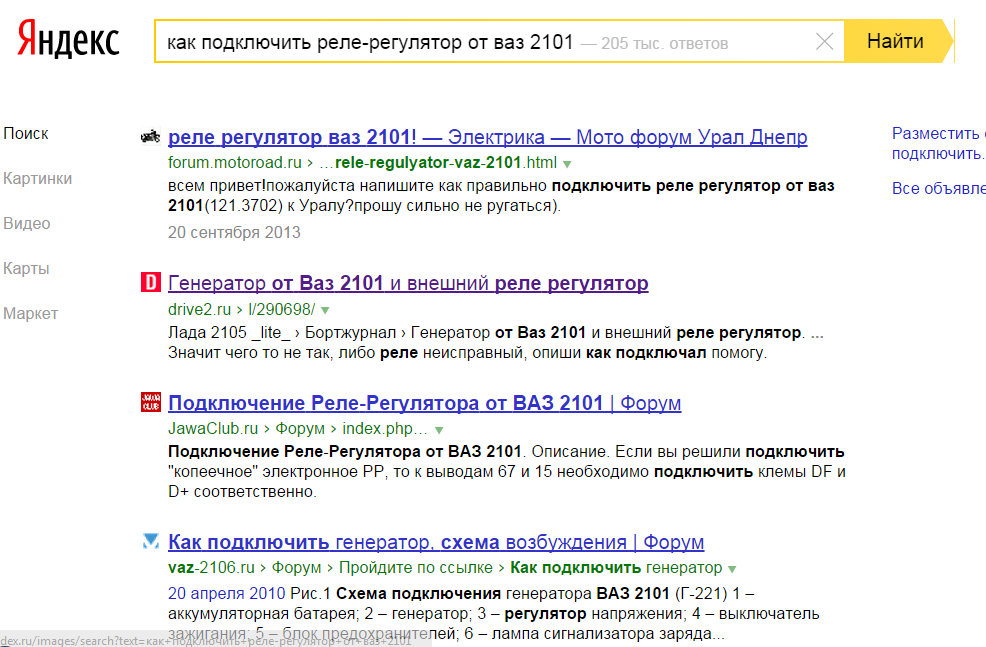Viewport: 986px width, 647px height.
Task: Click the vaz-2106.ru blue favicon
Action: (x=150, y=541)
